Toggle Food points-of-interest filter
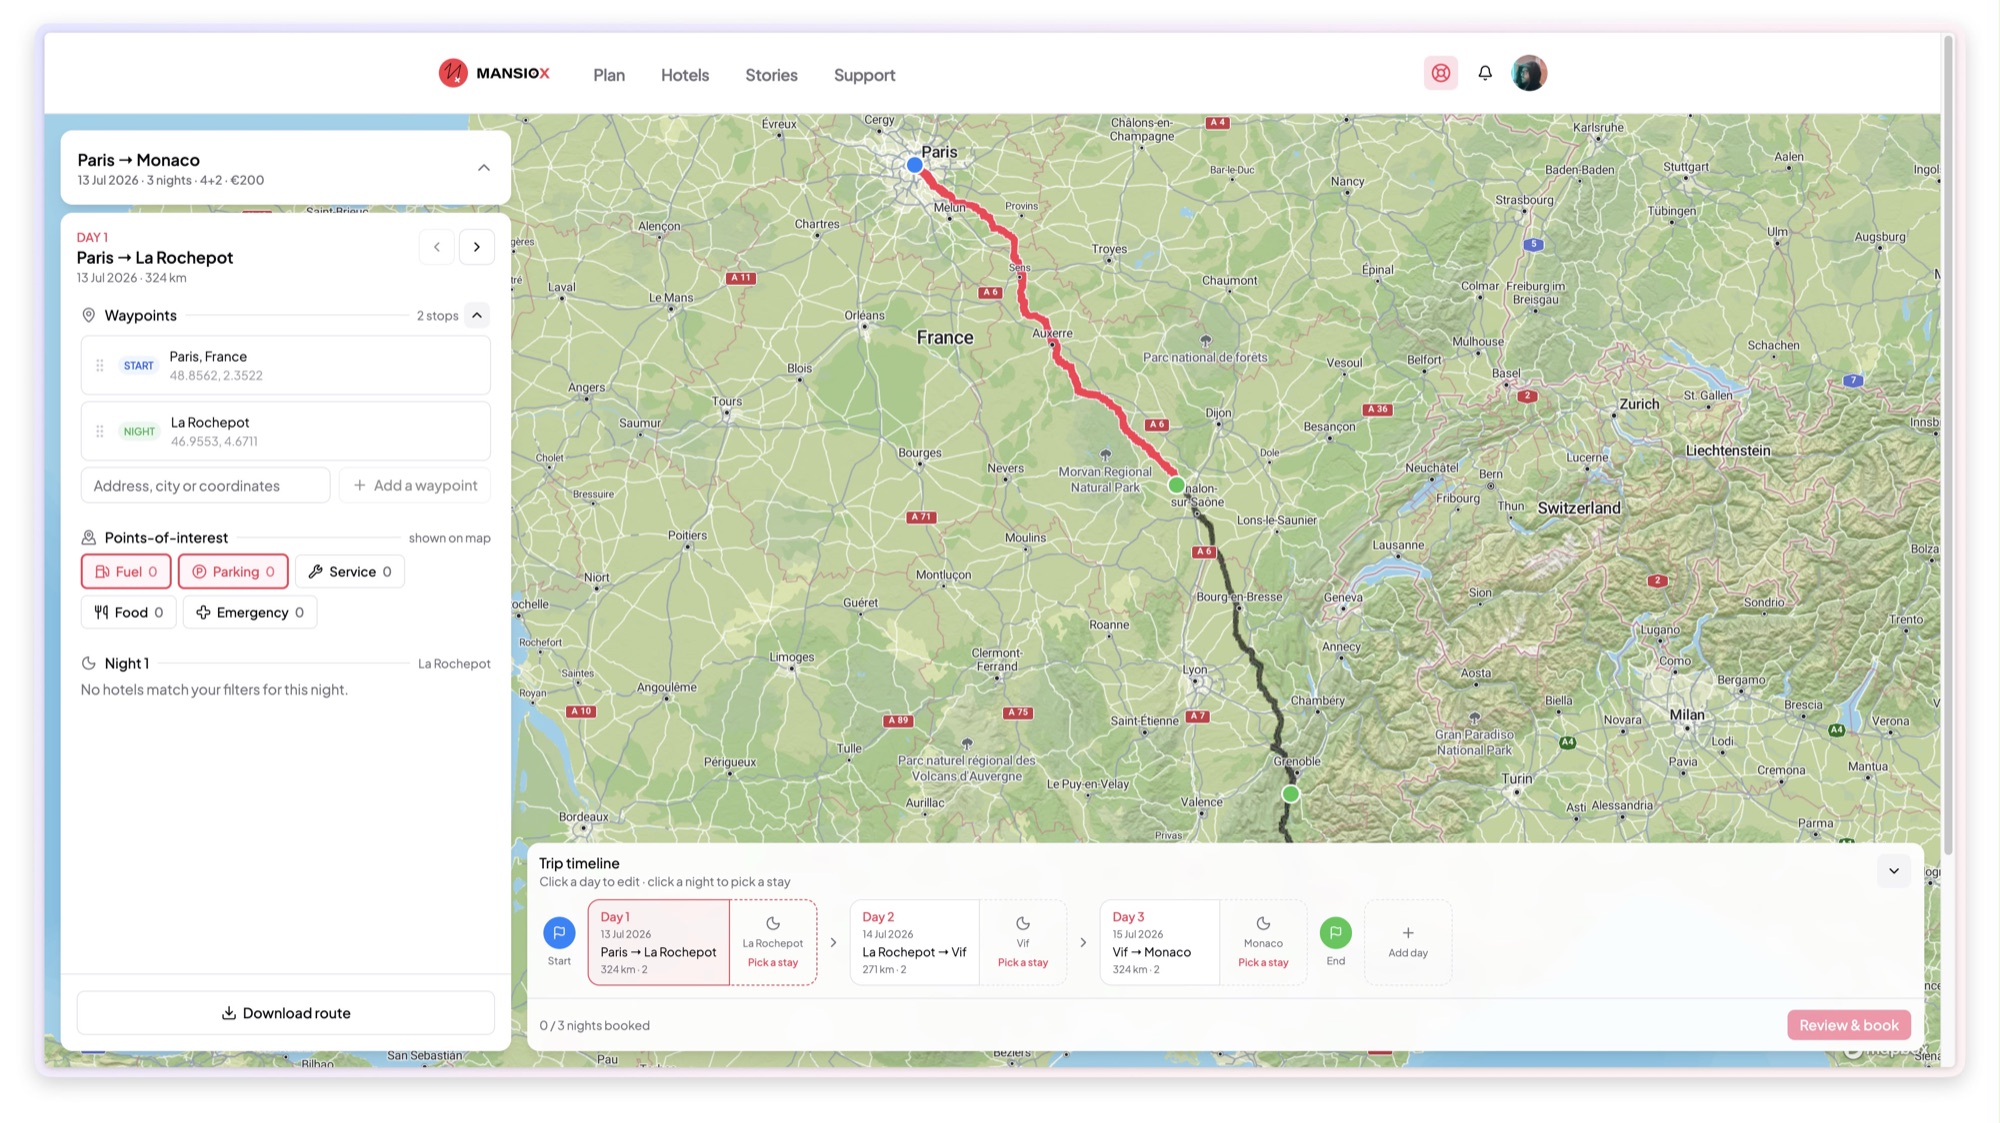The width and height of the screenshot is (2000, 1123). [128, 613]
